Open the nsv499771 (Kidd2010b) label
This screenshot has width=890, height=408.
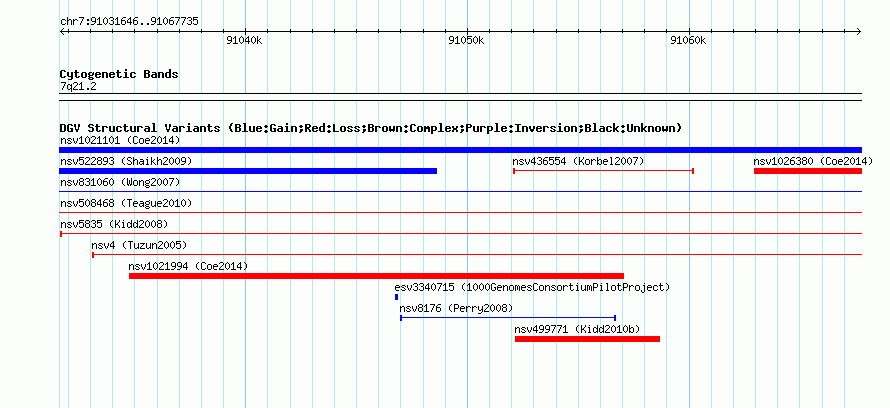(x=577, y=329)
